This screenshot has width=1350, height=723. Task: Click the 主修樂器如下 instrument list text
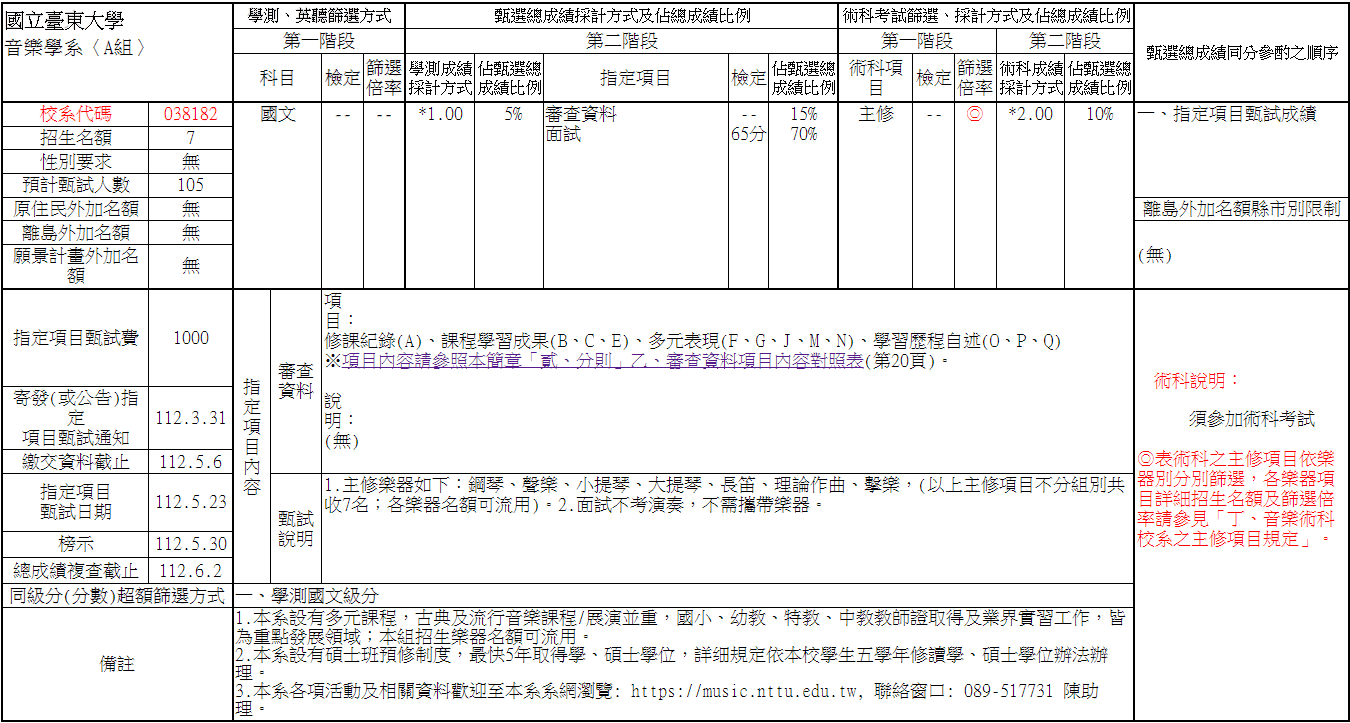point(724,494)
